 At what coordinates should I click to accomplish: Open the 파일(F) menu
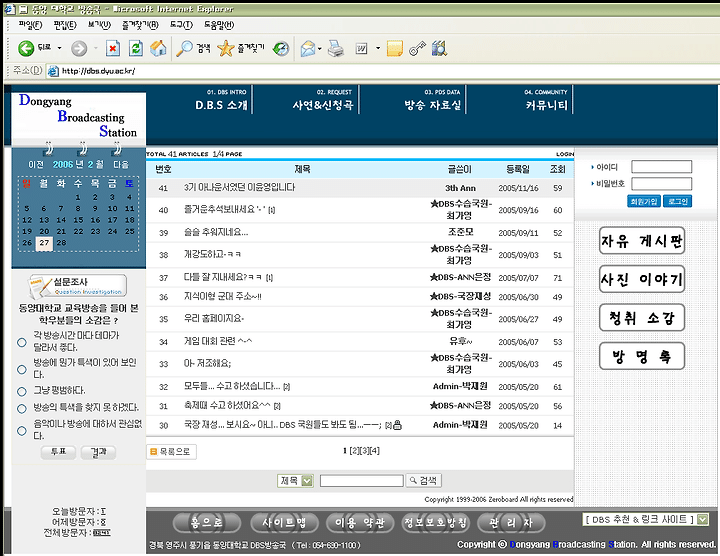click(x=30, y=25)
